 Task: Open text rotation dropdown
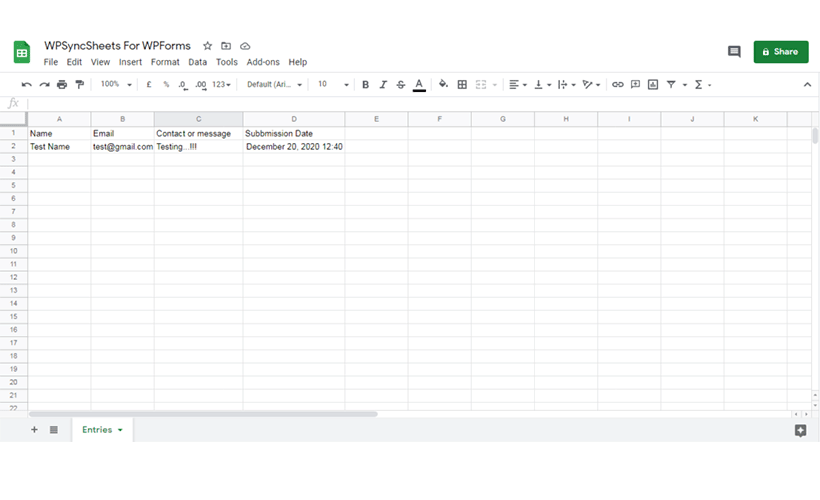(x=591, y=84)
